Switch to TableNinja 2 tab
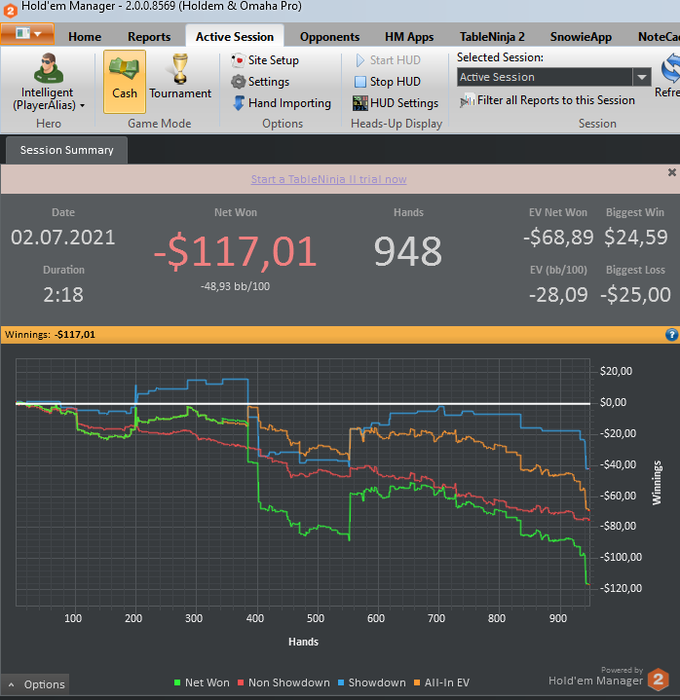Screen dimensions: 680x700 tap(492, 37)
